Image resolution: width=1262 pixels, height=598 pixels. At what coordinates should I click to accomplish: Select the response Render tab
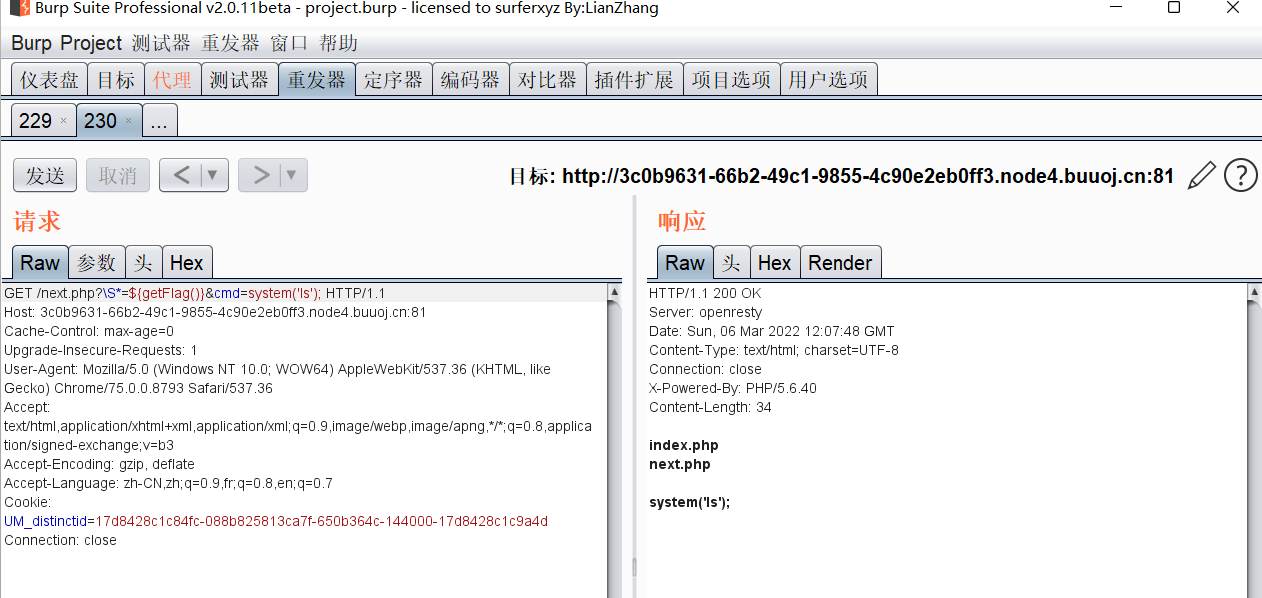coord(840,263)
